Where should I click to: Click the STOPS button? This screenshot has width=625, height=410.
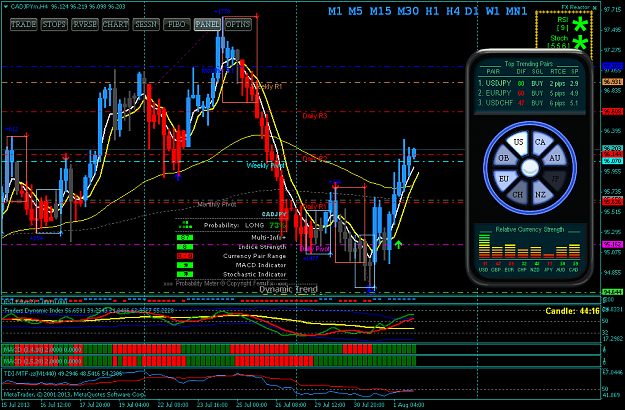click(x=54, y=24)
